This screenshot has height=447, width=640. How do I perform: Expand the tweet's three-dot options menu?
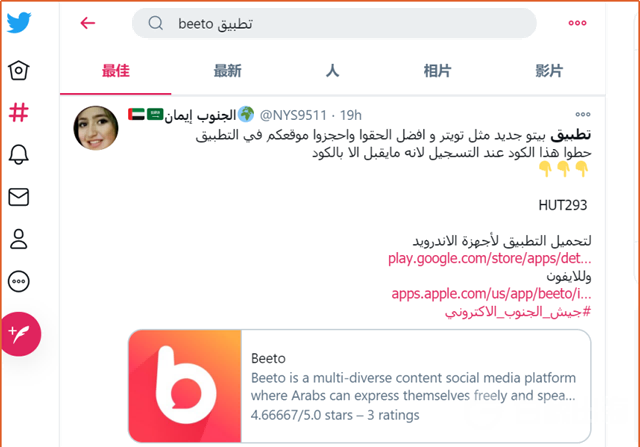point(582,114)
